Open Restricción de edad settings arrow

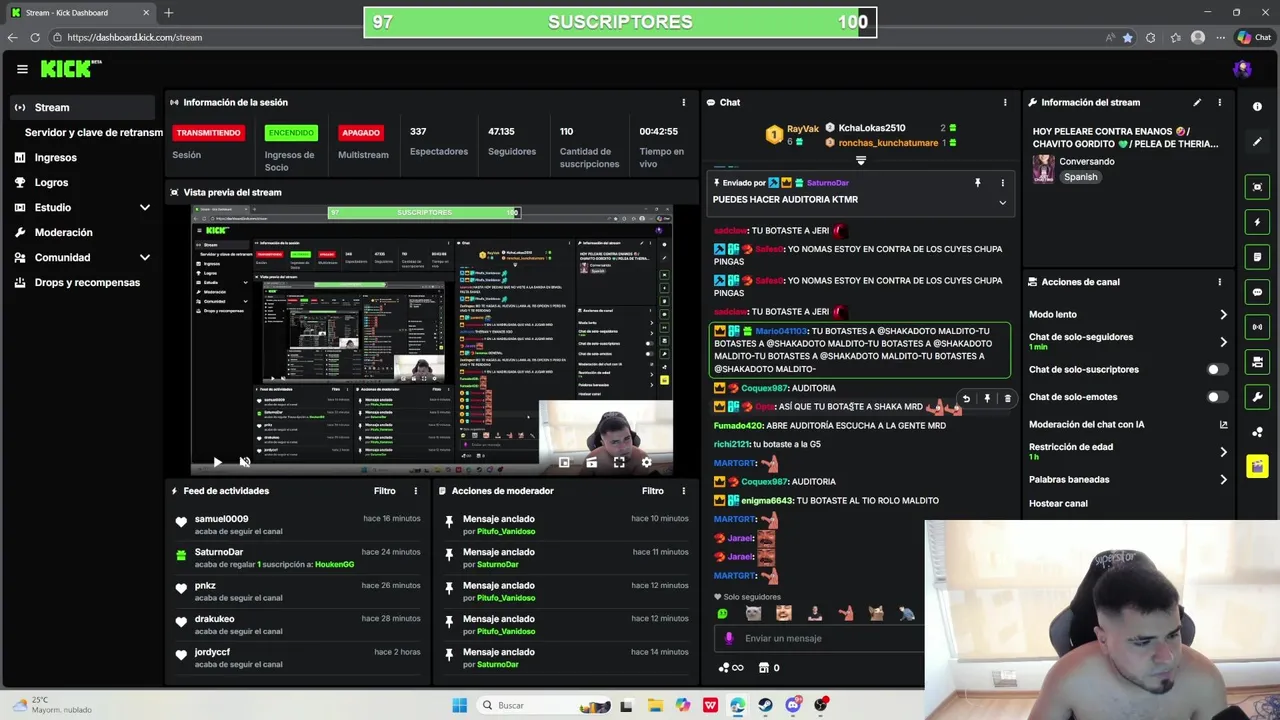(1223, 452)
